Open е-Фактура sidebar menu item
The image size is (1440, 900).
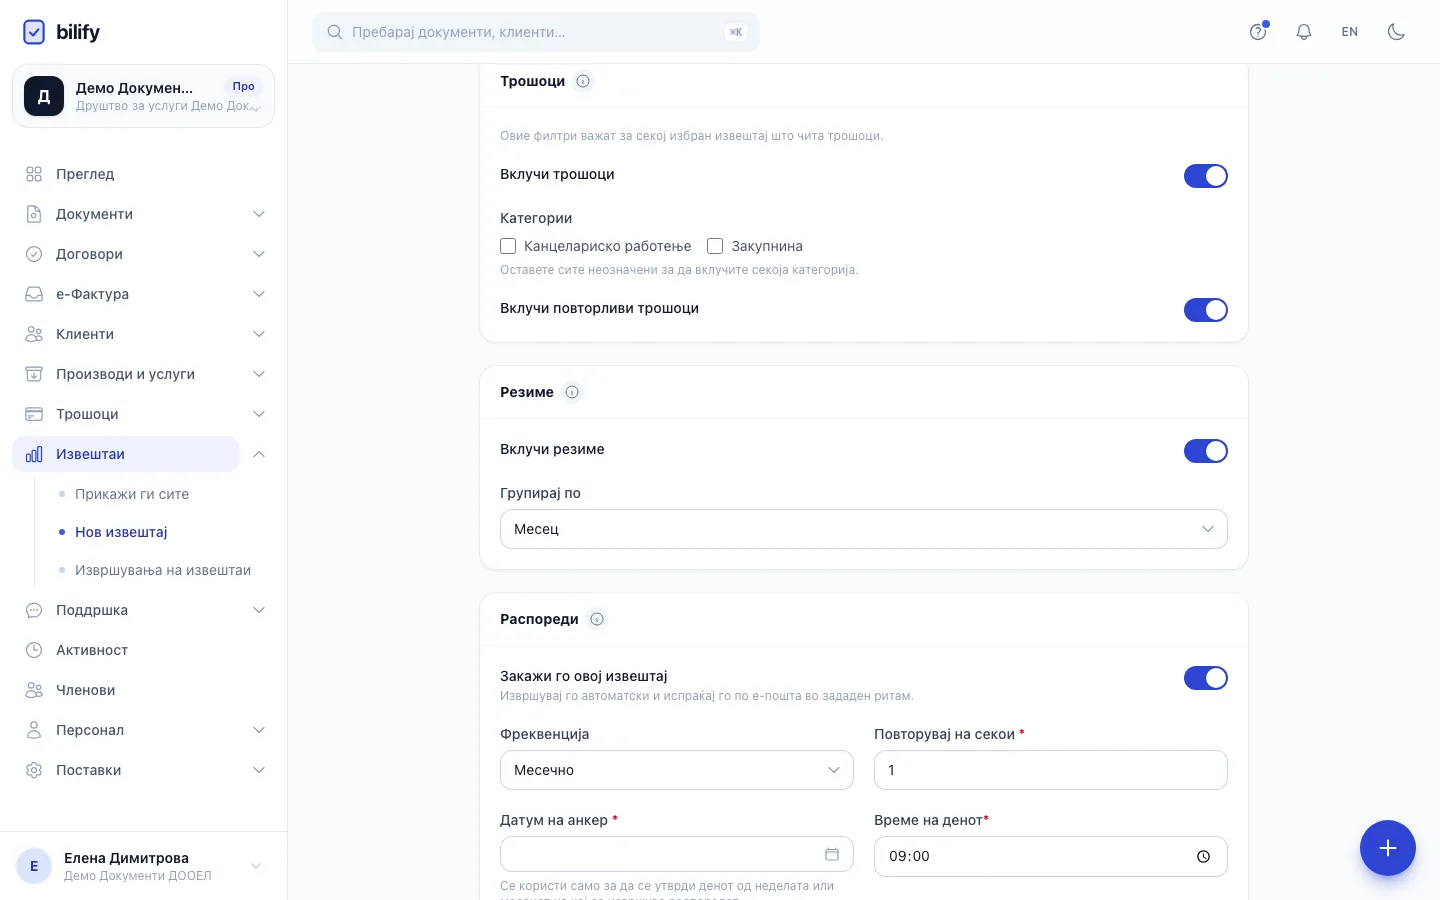coord(126,294)
